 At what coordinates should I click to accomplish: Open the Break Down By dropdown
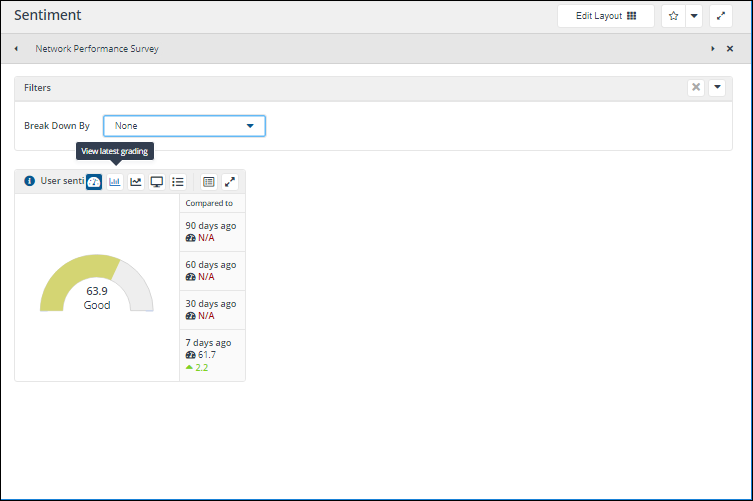point(184,126)
